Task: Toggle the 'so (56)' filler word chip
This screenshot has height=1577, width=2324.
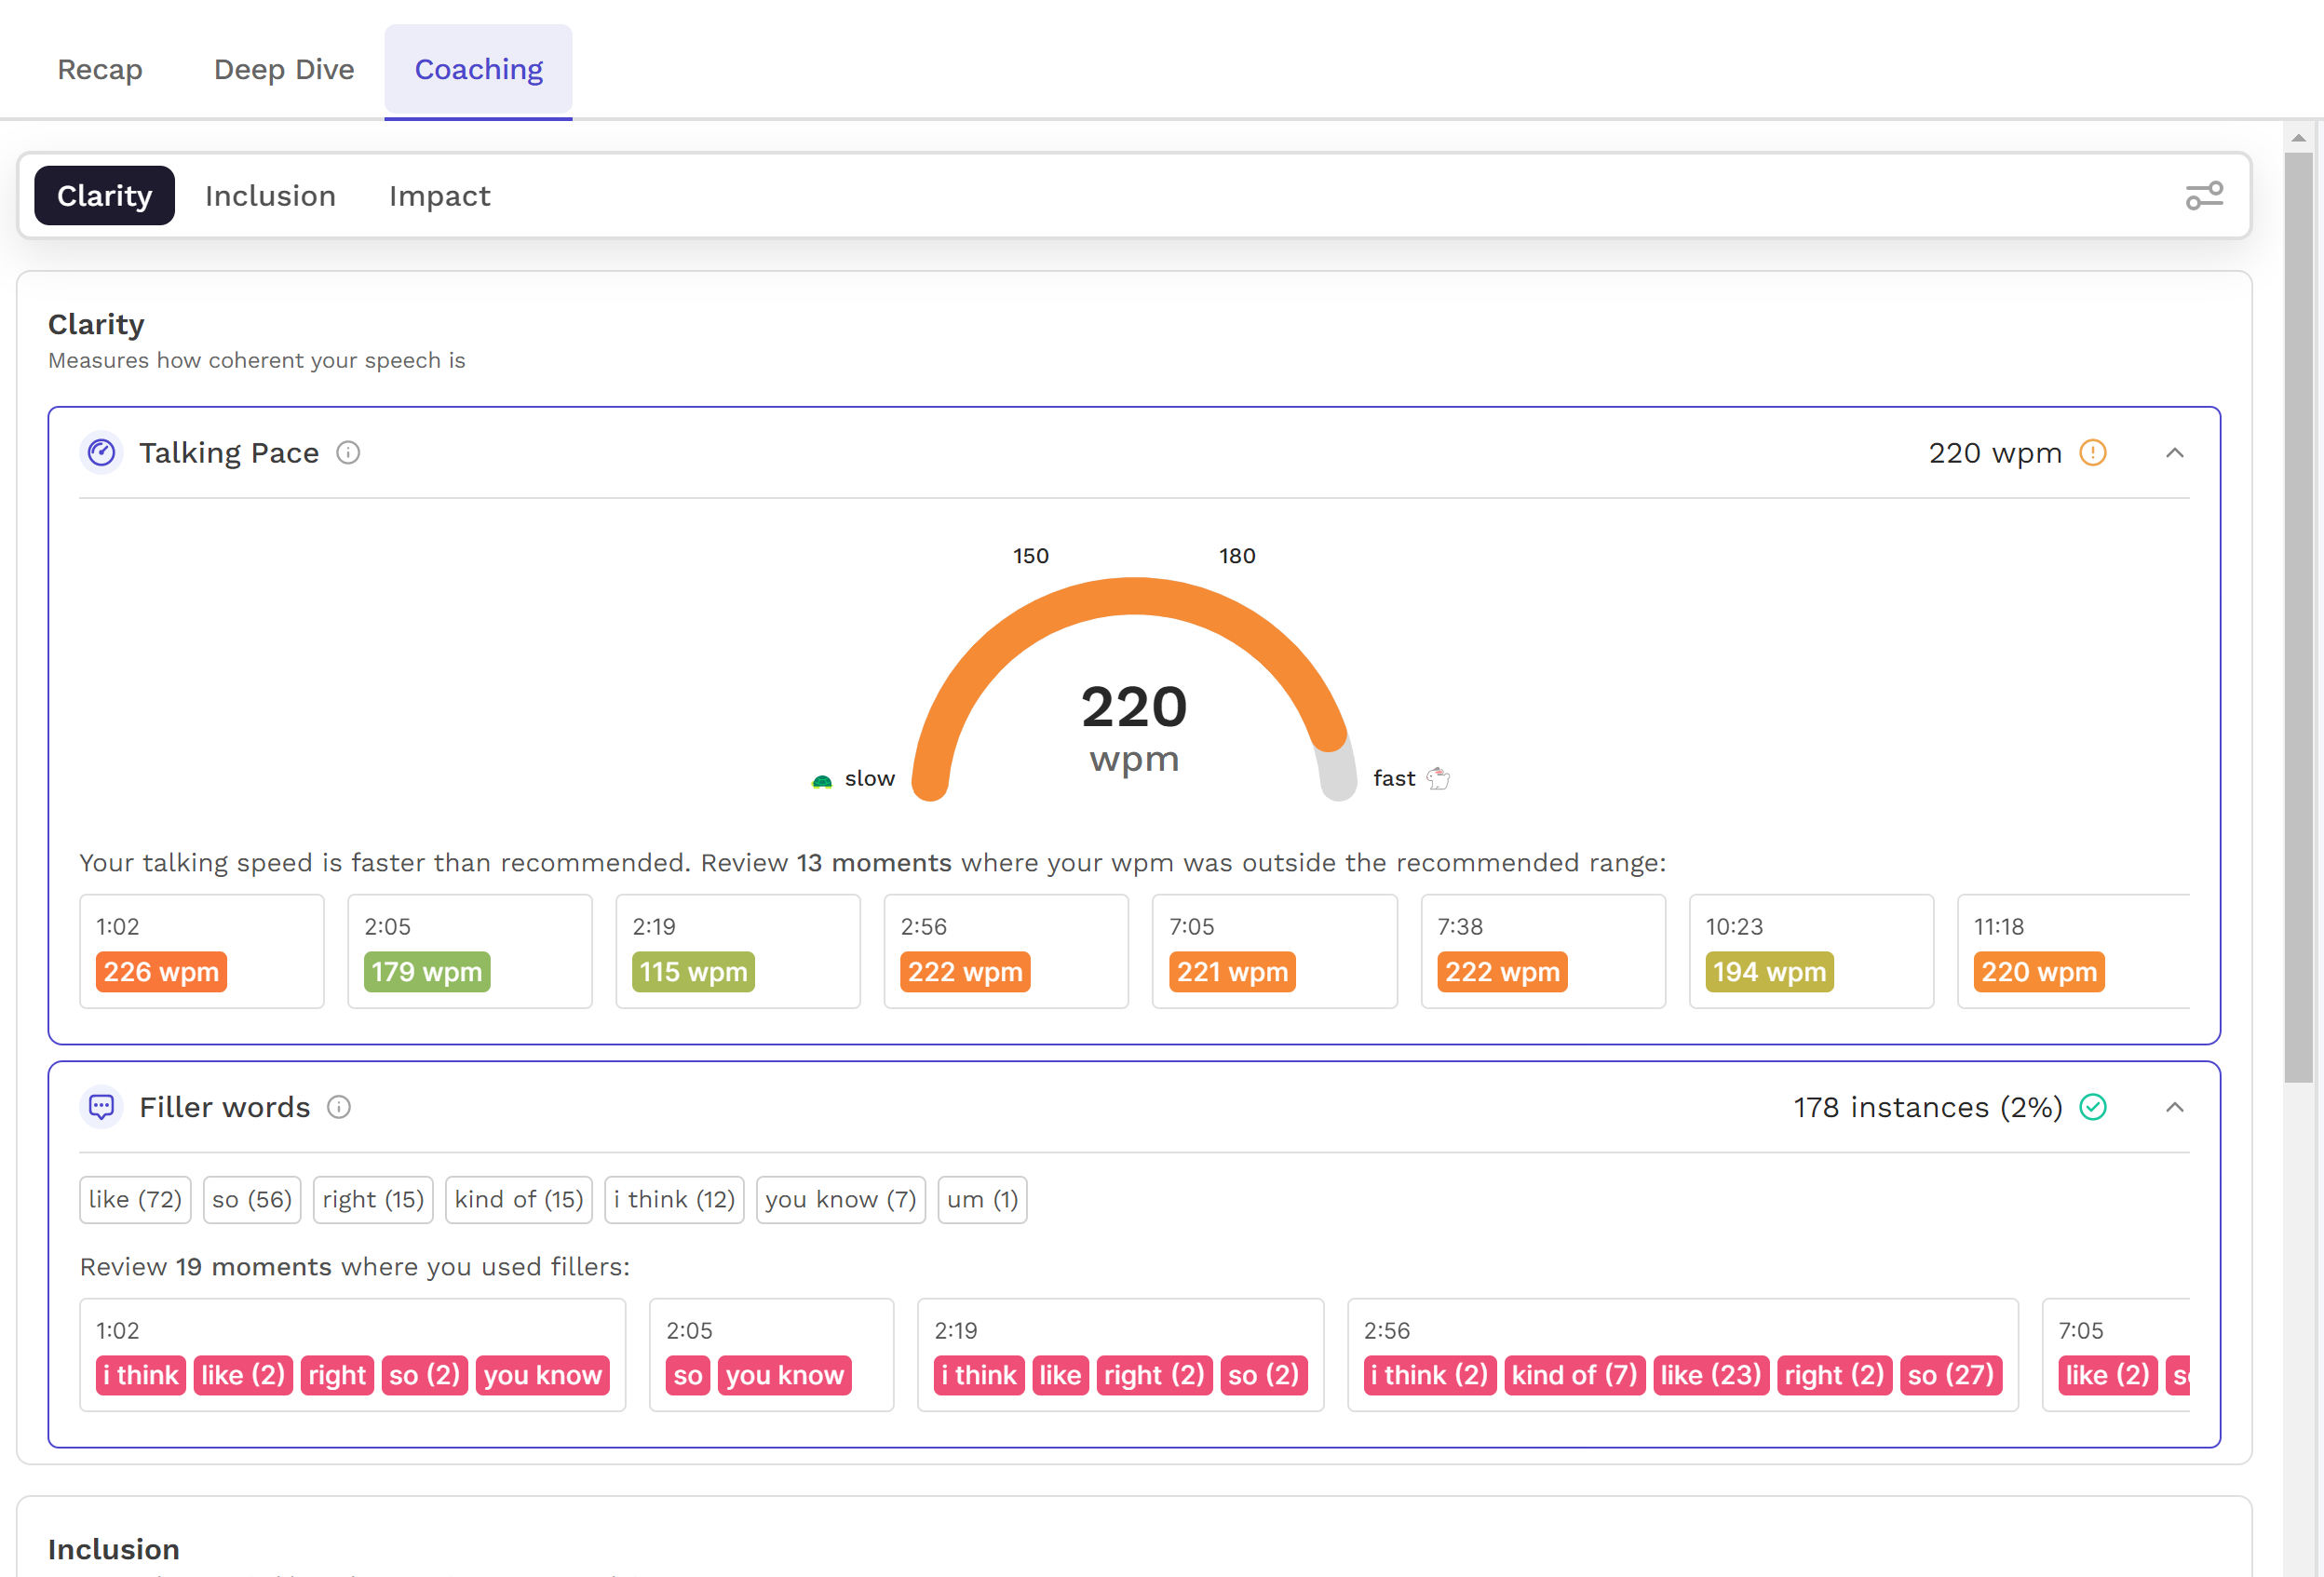Action: tap(251, 1199)
